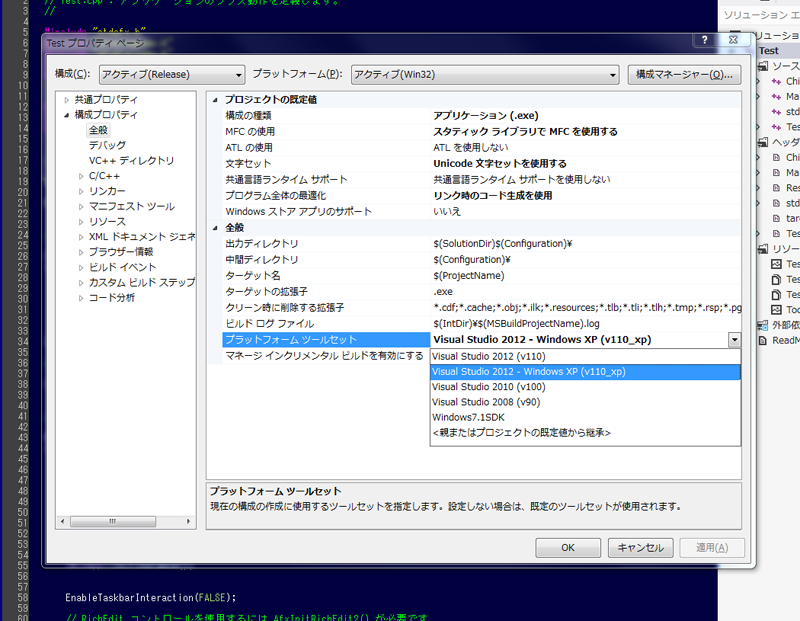Viewport: 800px width, 621px height.
Task: Select VC++ ディレクトリ in the tree
Action: [x=131, y=161]
